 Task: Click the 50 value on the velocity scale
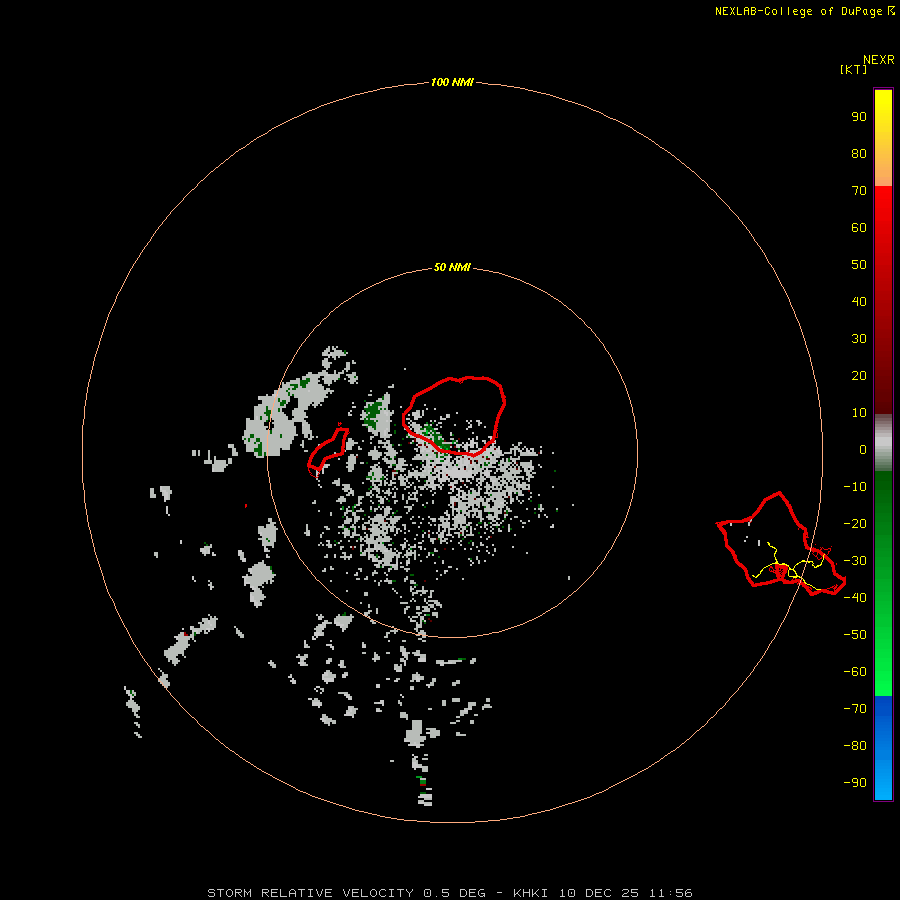click(859, 265)
